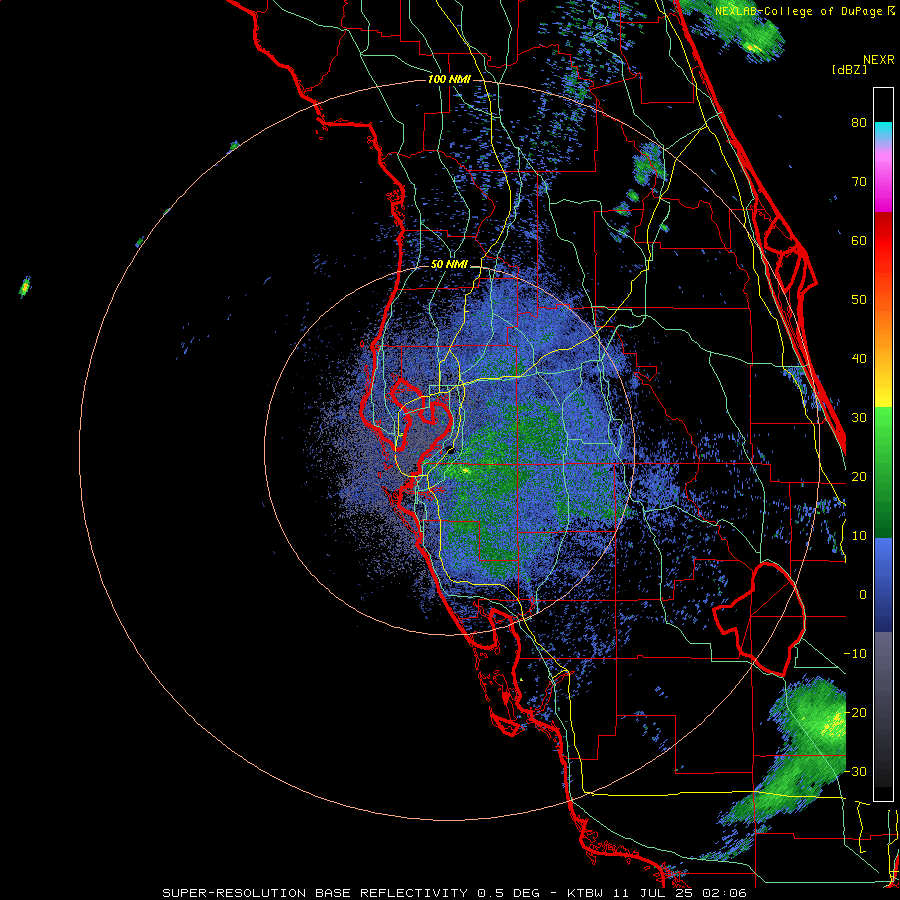
Task: Click the "0.5 DEG" elevation angle in the caption
Action: [x=511, y=893]
